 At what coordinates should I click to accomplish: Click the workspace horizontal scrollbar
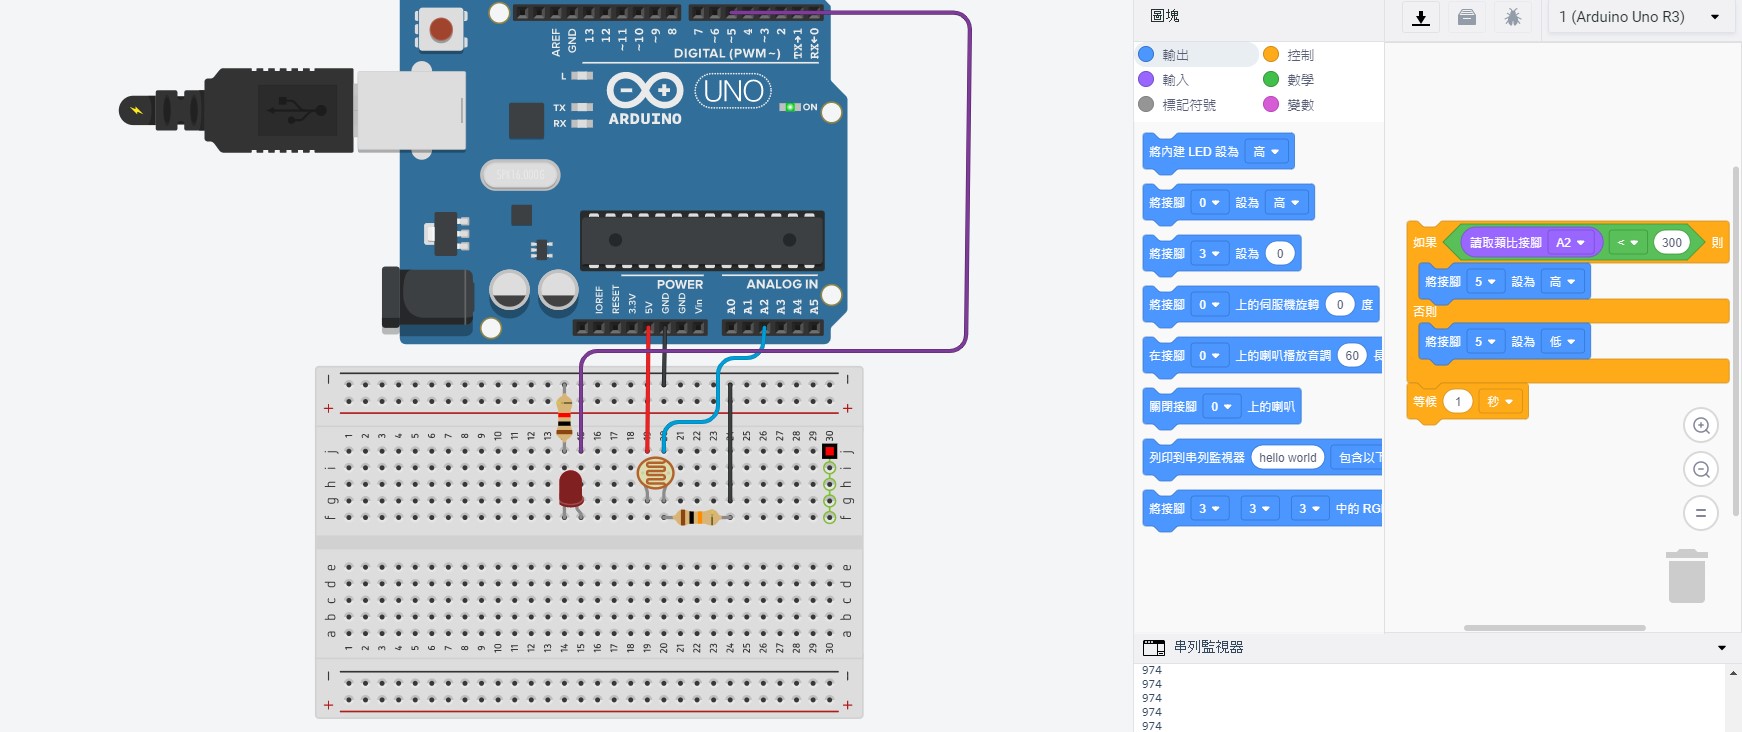[1554, 628]
